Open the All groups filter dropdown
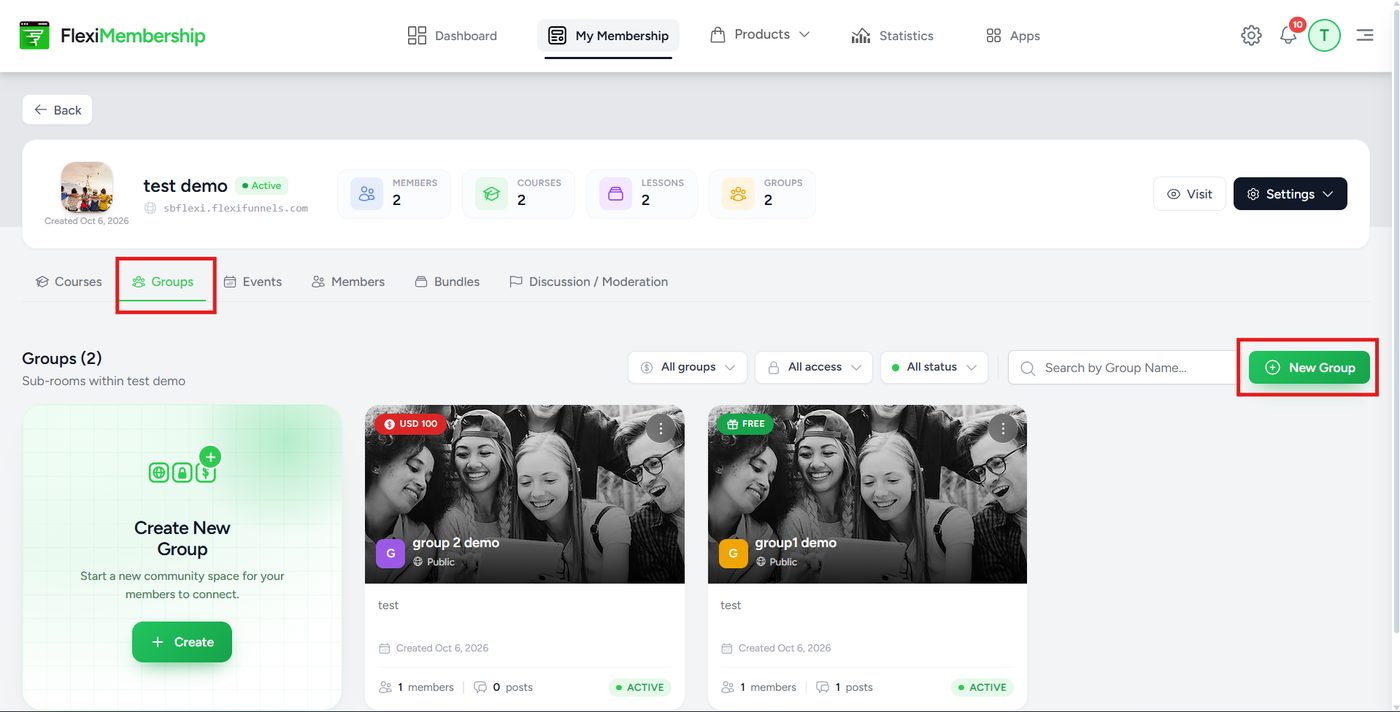The image size is (1400, 712). click(688, 367)
